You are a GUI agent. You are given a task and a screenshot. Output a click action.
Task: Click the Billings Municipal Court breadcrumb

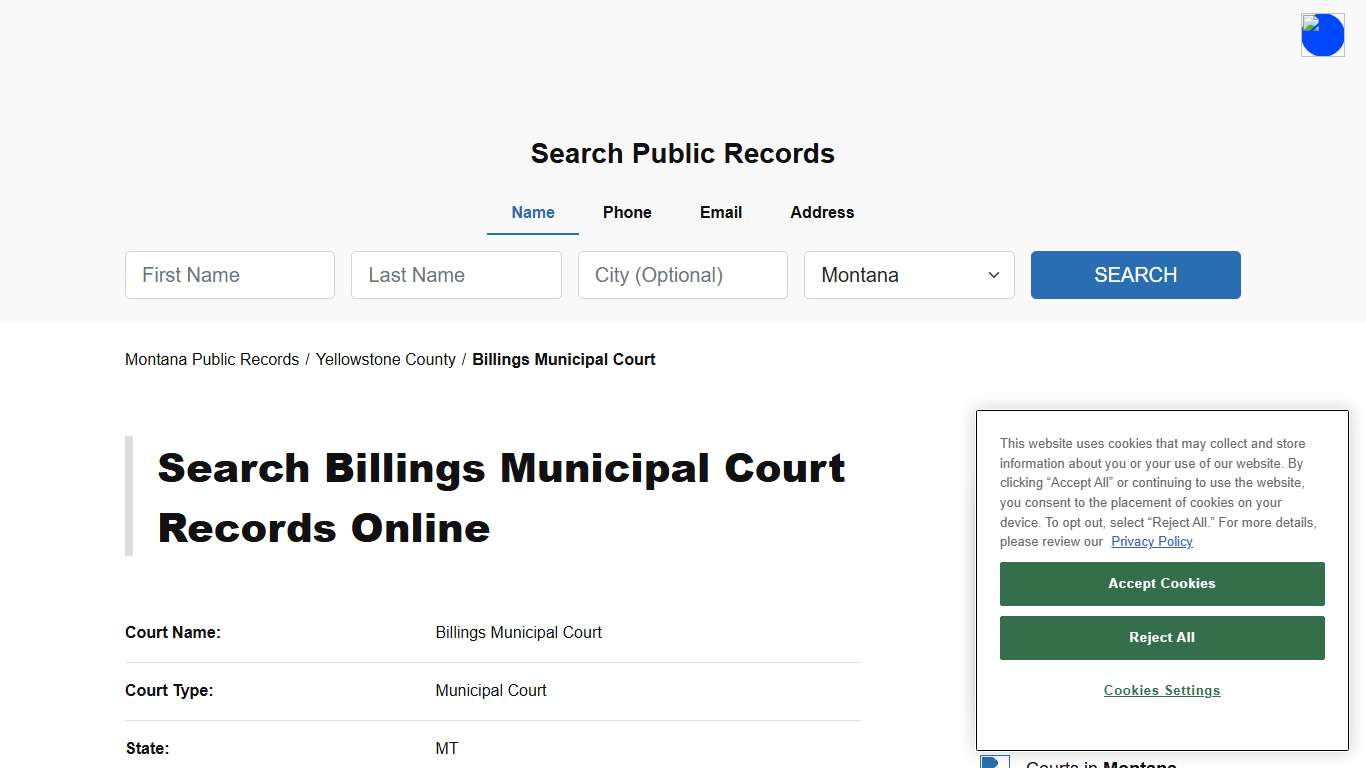pos(563,359)
